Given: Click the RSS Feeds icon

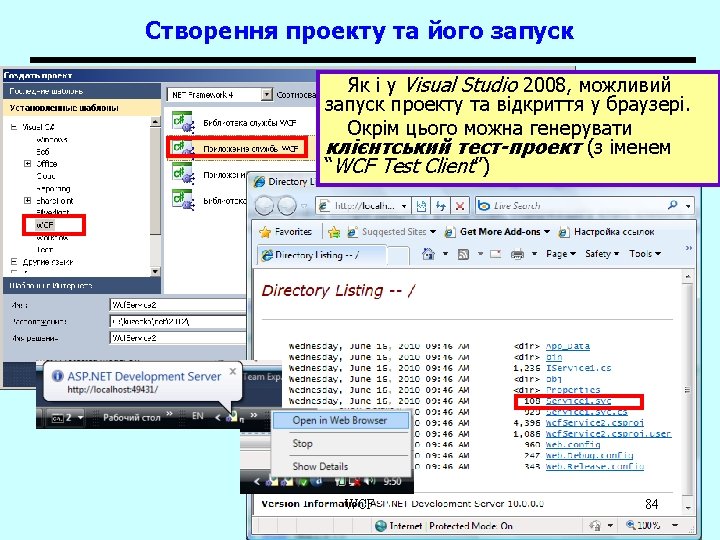Looking at the screenshot, I should 463,254.
